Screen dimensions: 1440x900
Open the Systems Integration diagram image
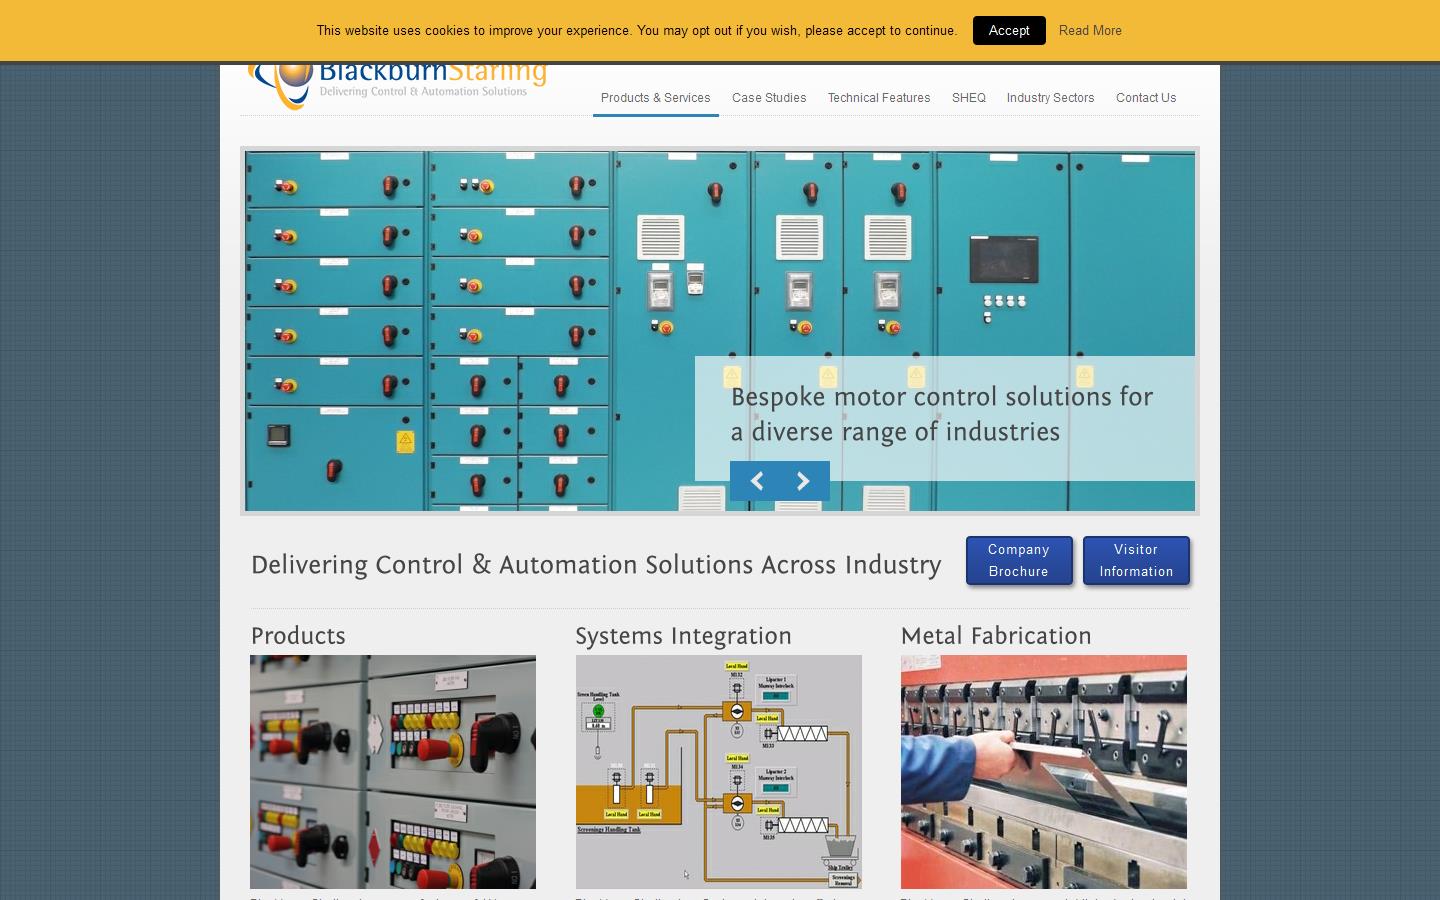(718, 771)
